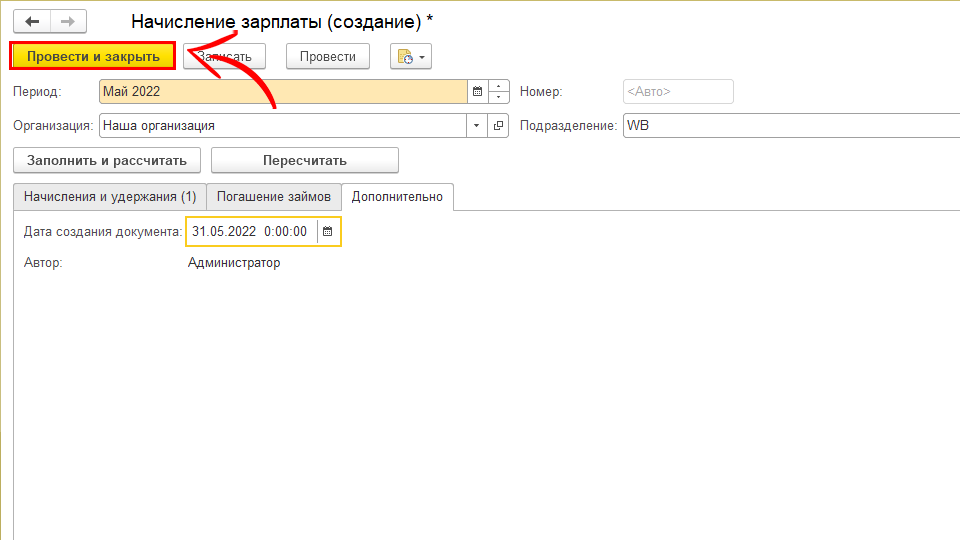Decrease the period with the down stepper arrow
The height and width of the screenshot is (540, 960).
[498, 97]
